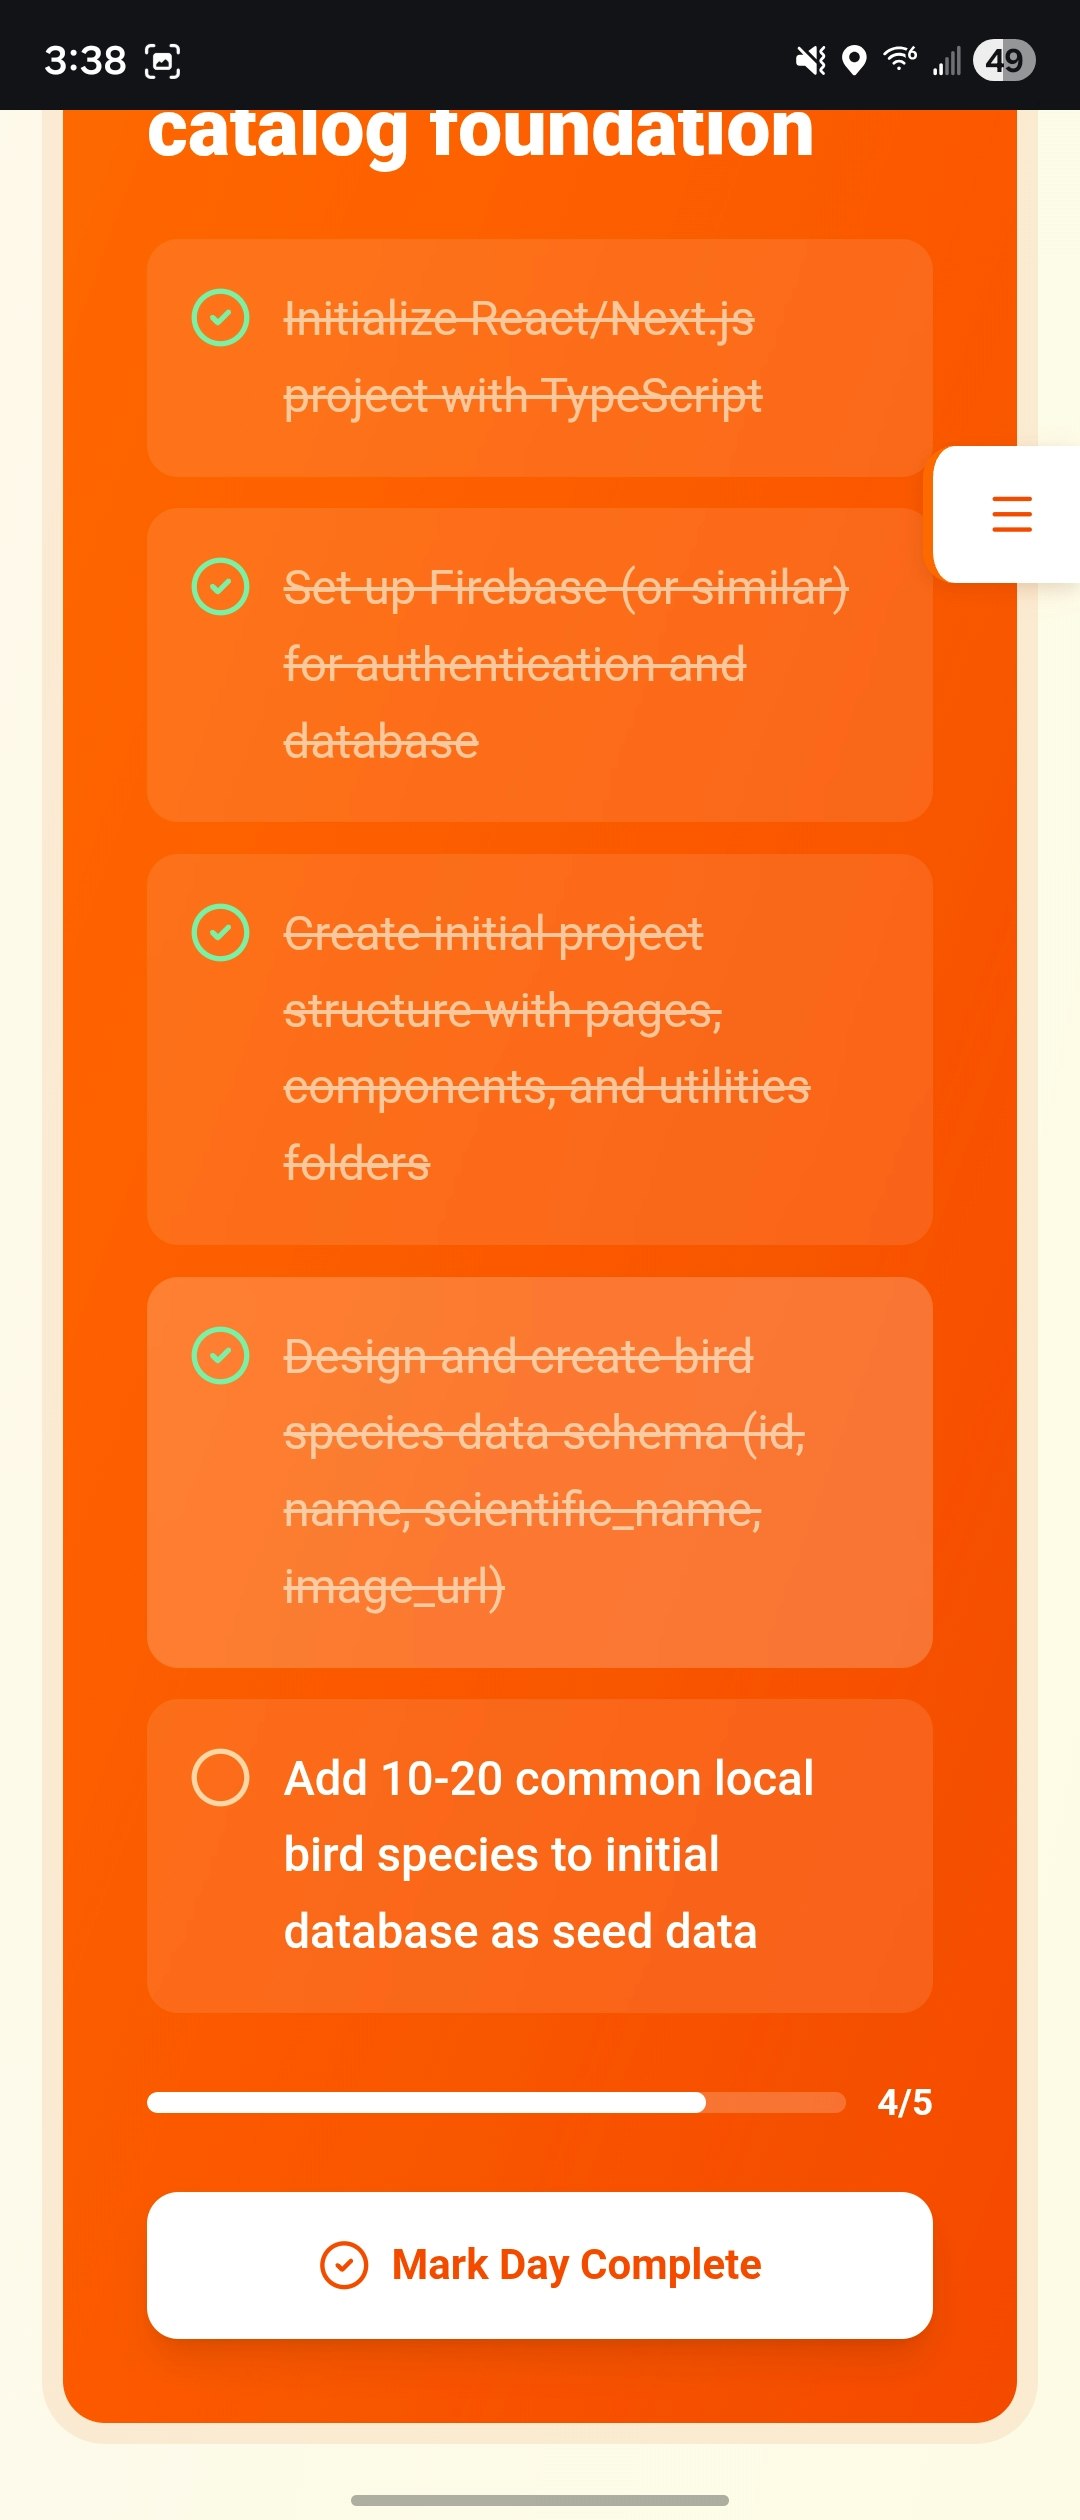1080x2520 pixels.
Task: Click the screen capture icon in status bar
Action: point(163,60)
